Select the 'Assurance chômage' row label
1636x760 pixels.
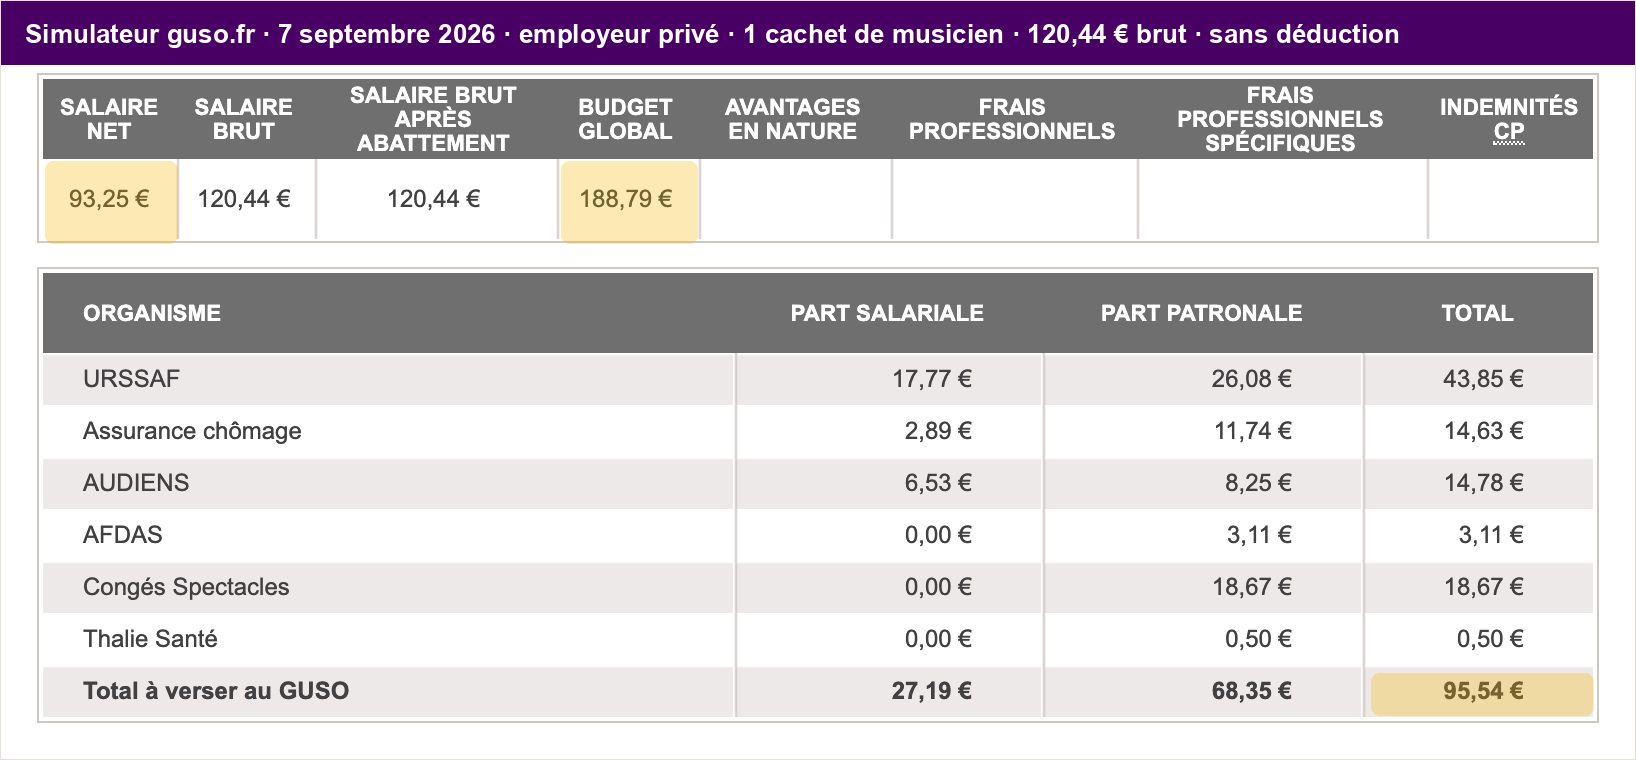[192, 431]
